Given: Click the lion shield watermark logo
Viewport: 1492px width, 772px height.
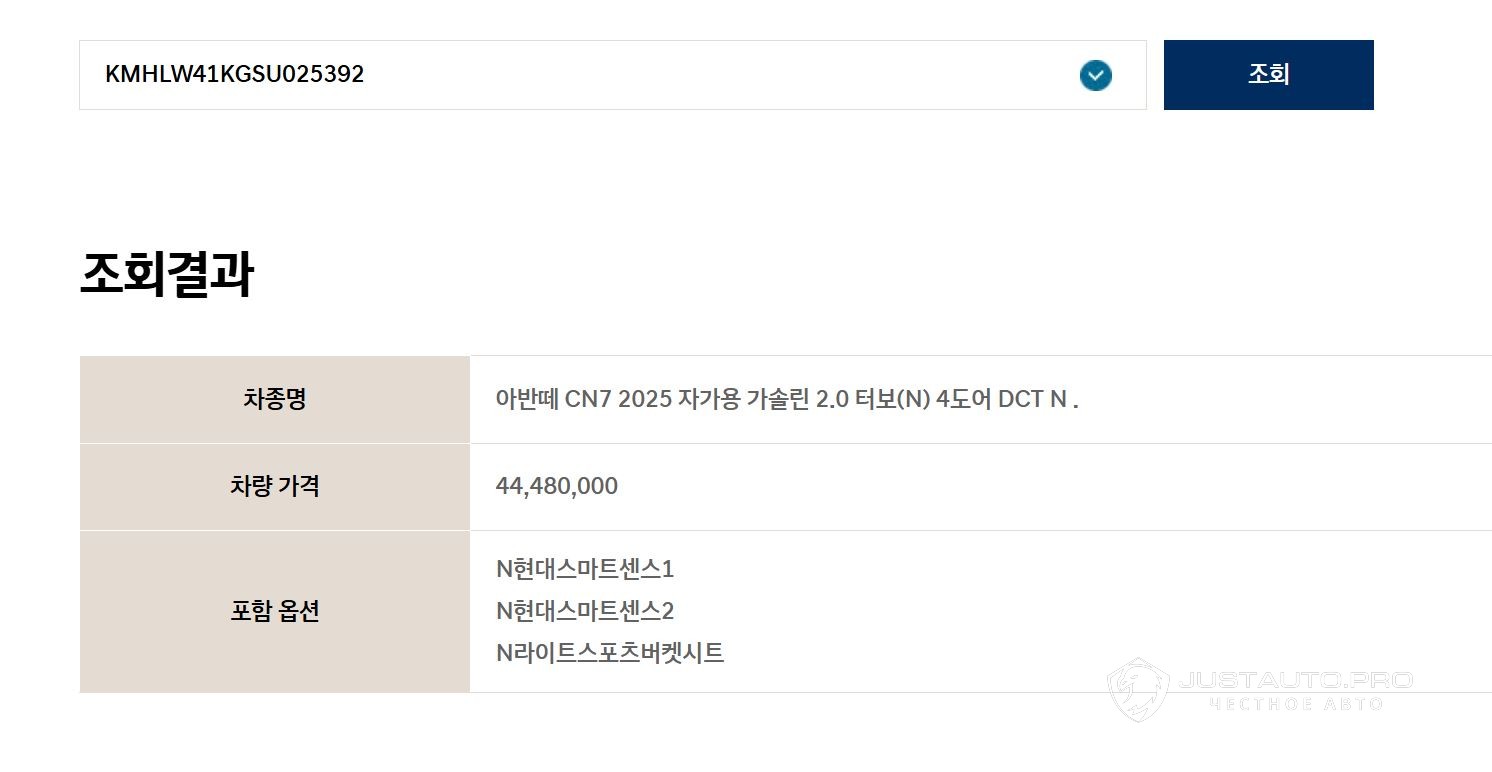Looking at the screenshot, I should (1138, 690).
